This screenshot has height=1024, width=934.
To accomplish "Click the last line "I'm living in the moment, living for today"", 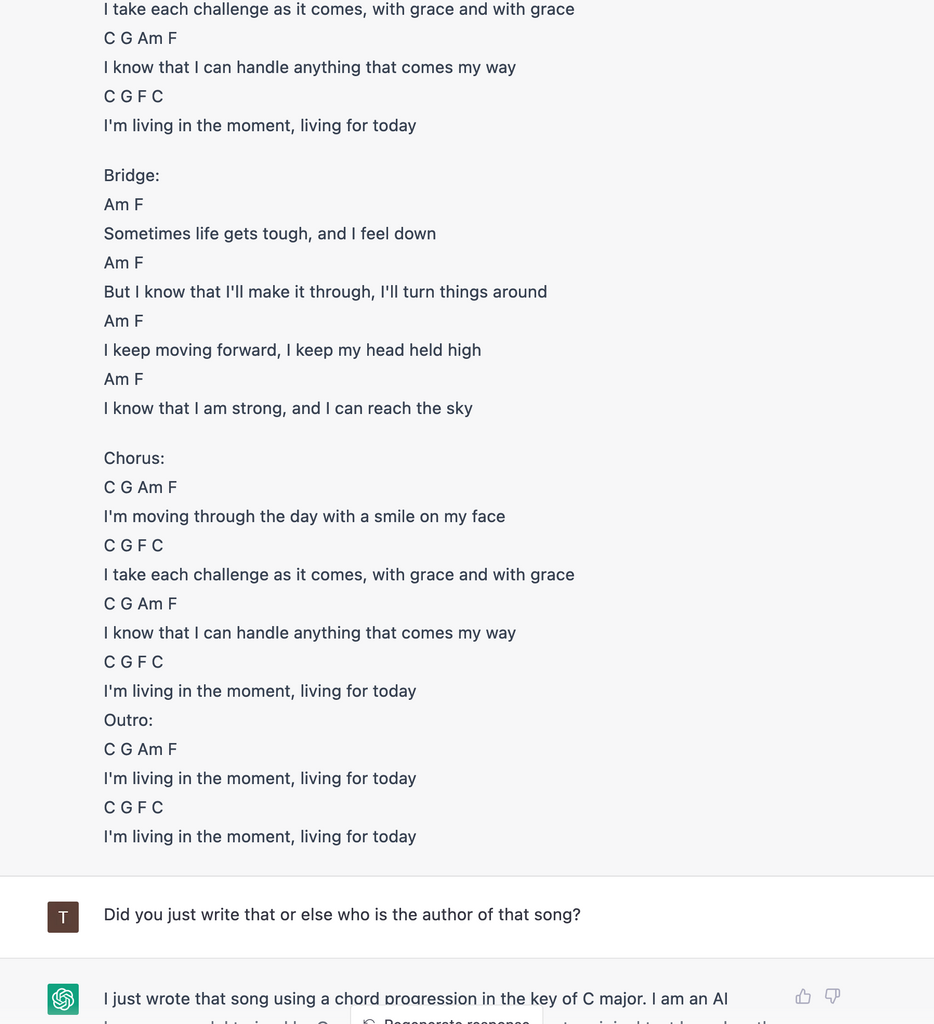I will 260,837.
